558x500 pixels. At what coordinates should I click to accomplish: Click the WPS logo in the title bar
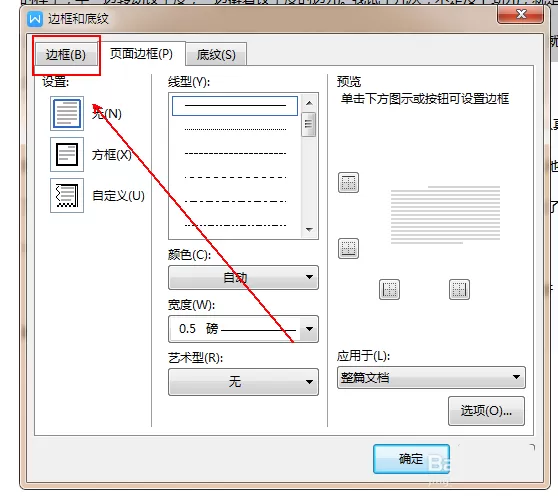click(x=35, y=19)
